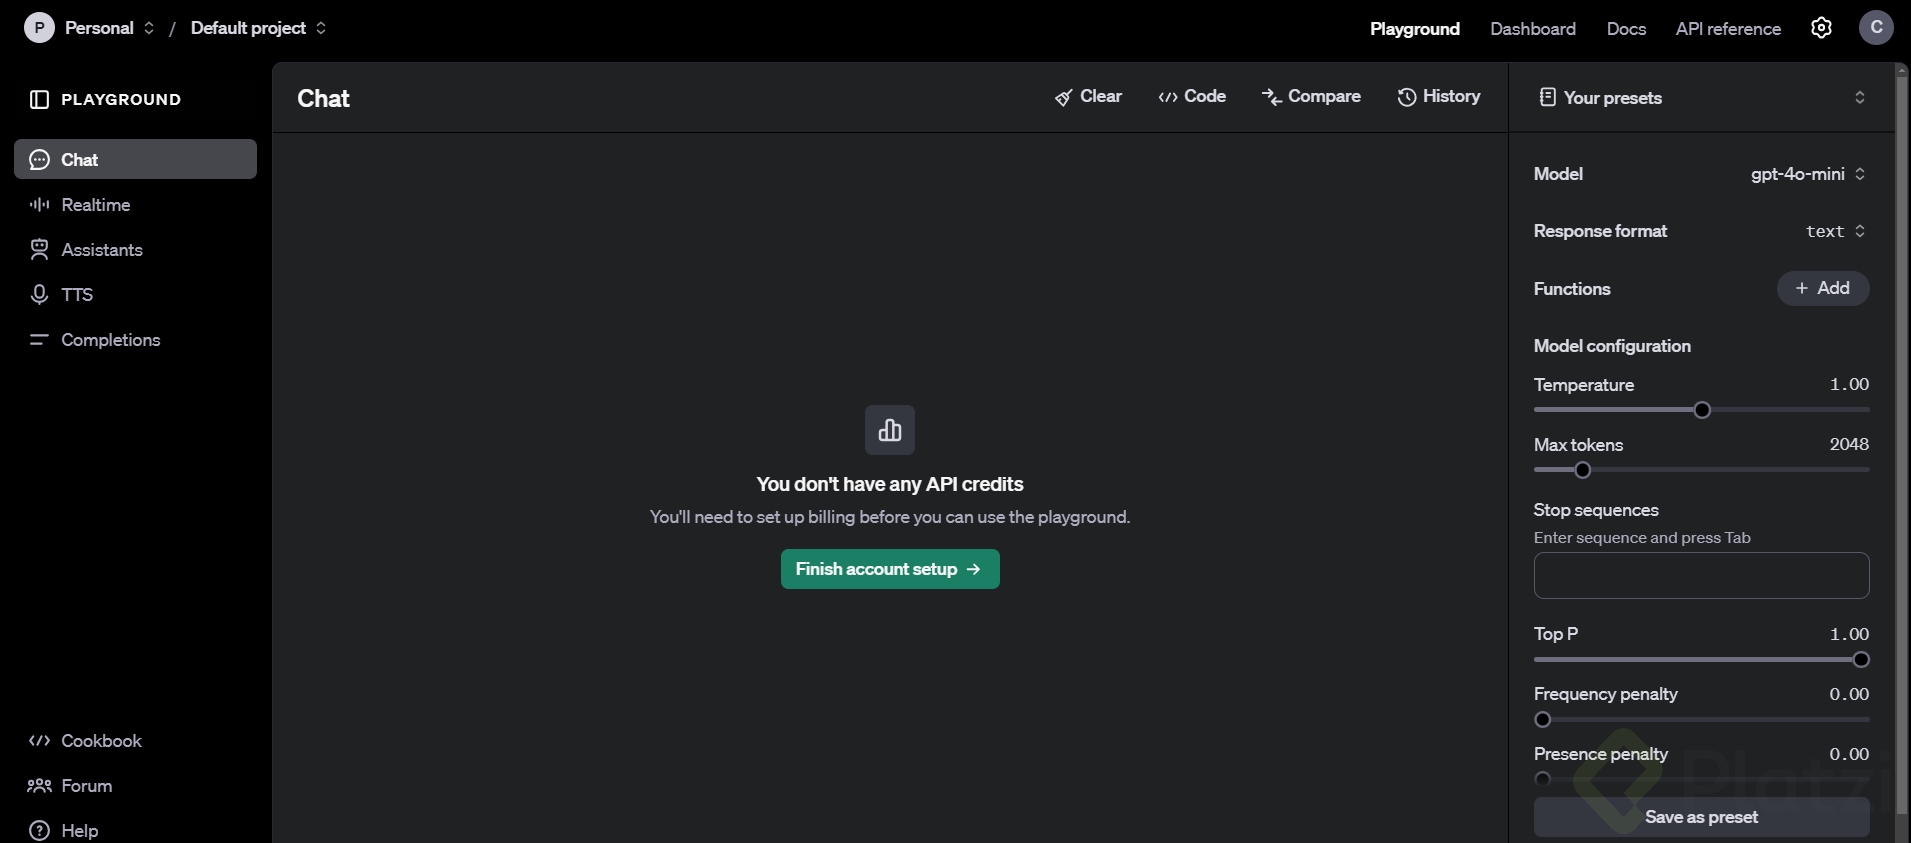
Task: Click the History toolbar label
Action: [1451, 96]
